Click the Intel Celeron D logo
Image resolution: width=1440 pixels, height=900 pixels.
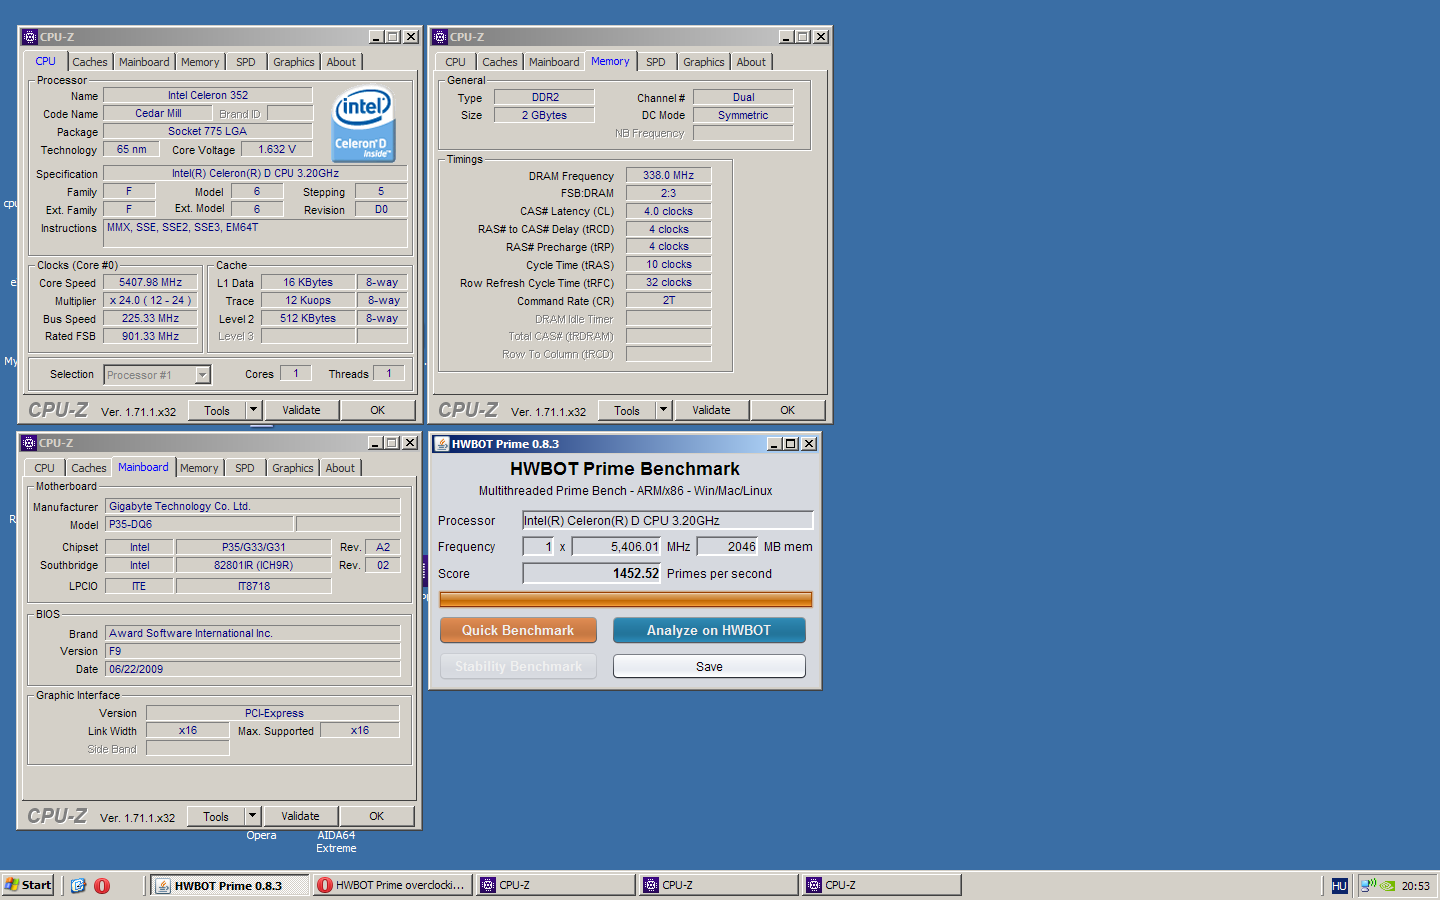[364, 124]
